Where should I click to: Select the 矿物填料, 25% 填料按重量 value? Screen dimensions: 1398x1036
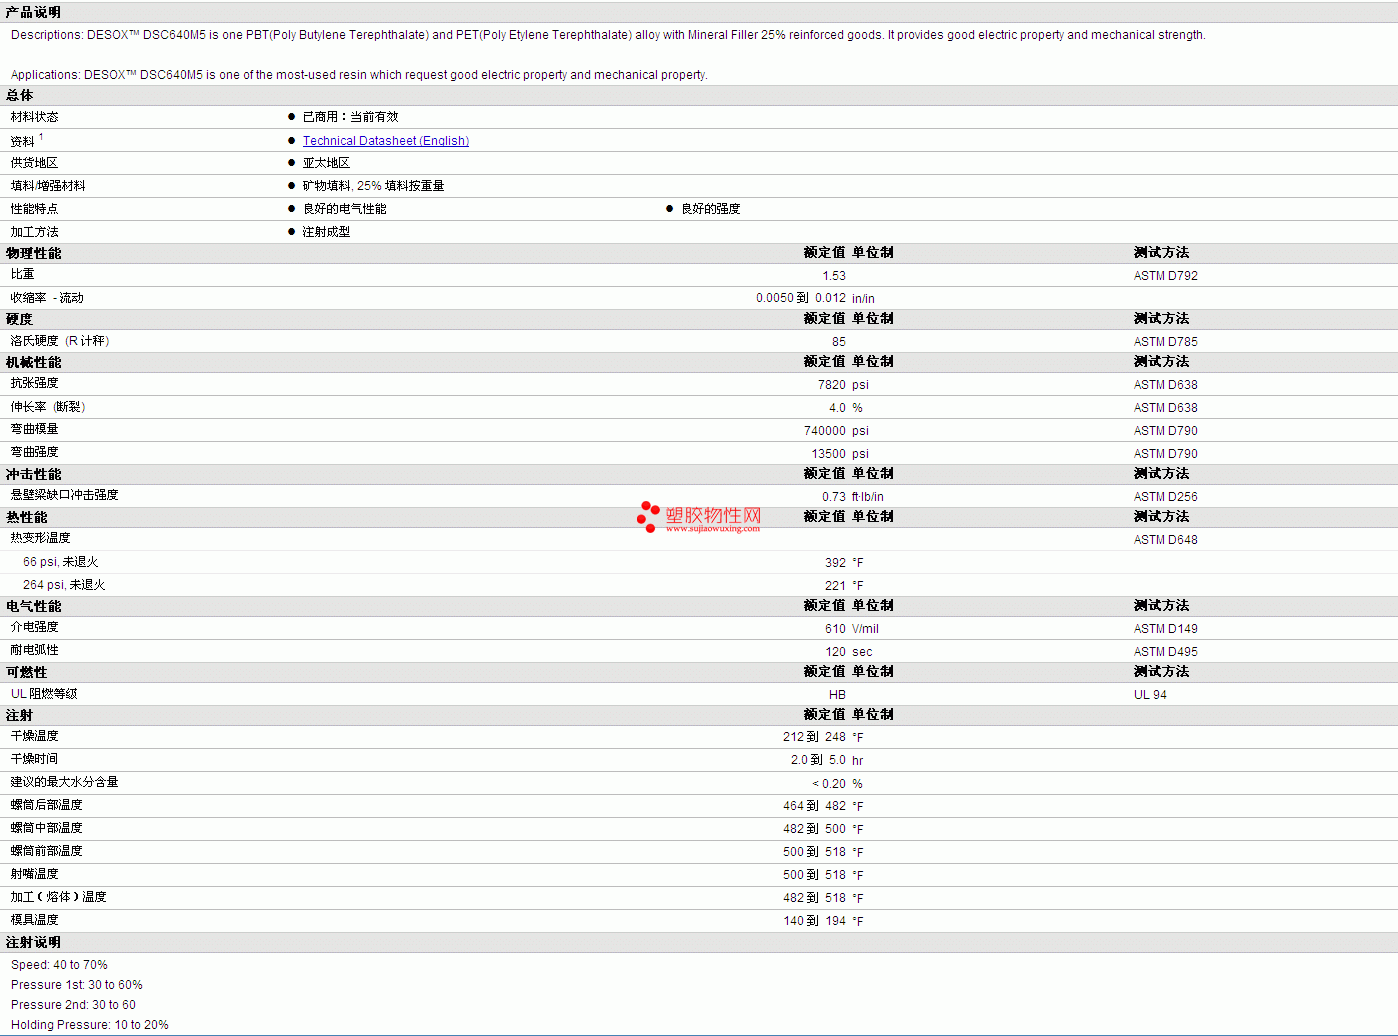(x=374, y=186)
